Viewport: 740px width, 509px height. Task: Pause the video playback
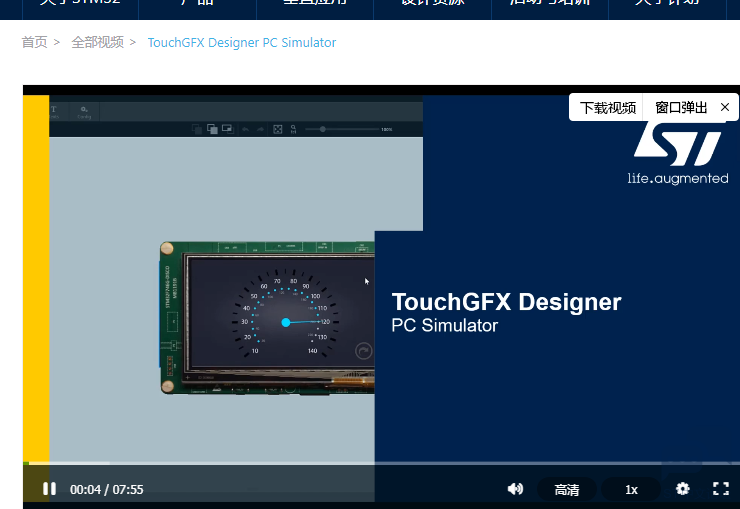(x=49, y=489)
